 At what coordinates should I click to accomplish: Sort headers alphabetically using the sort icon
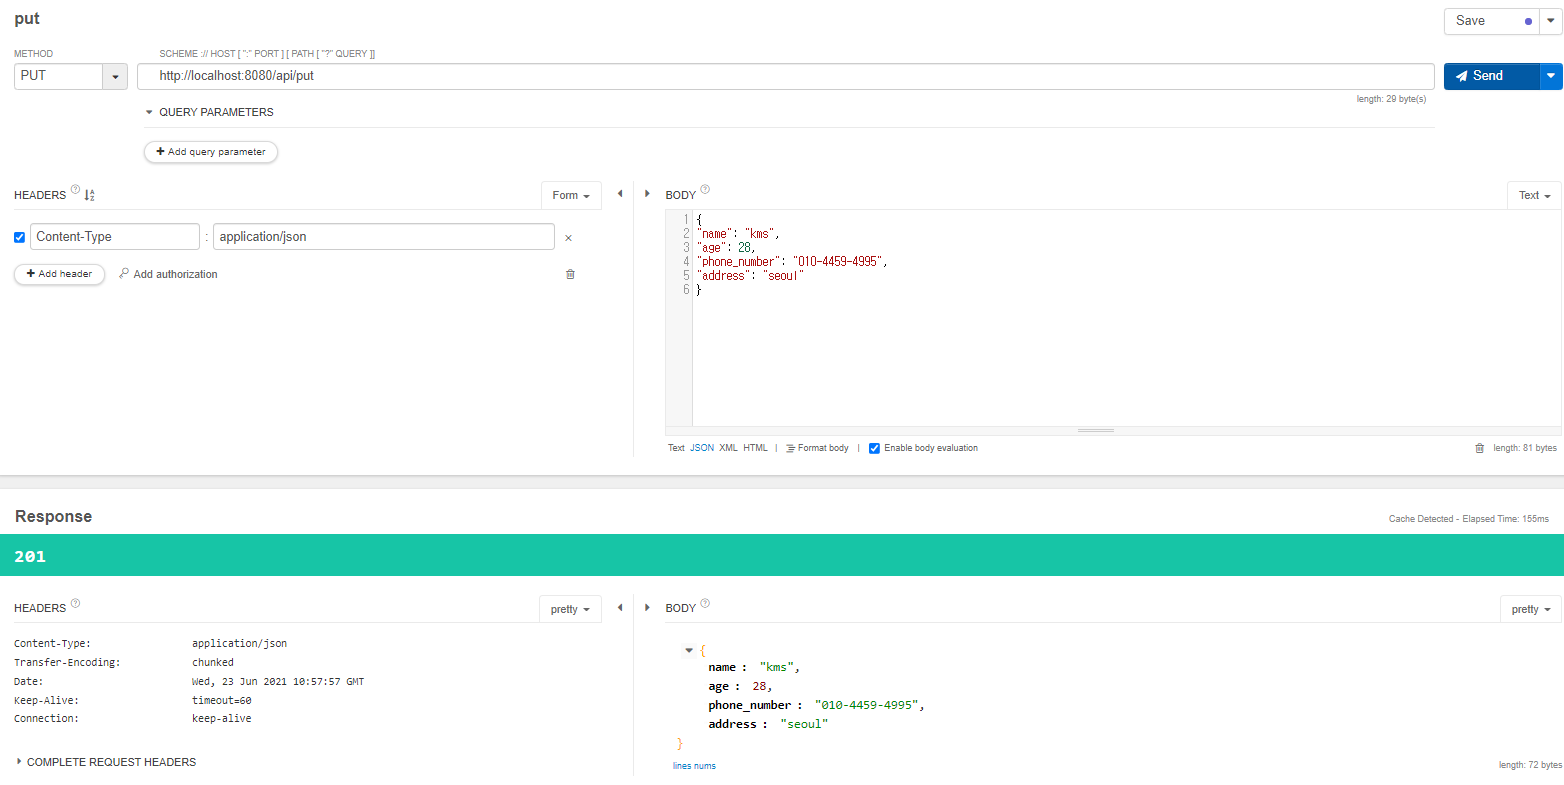tap(89, 195)
